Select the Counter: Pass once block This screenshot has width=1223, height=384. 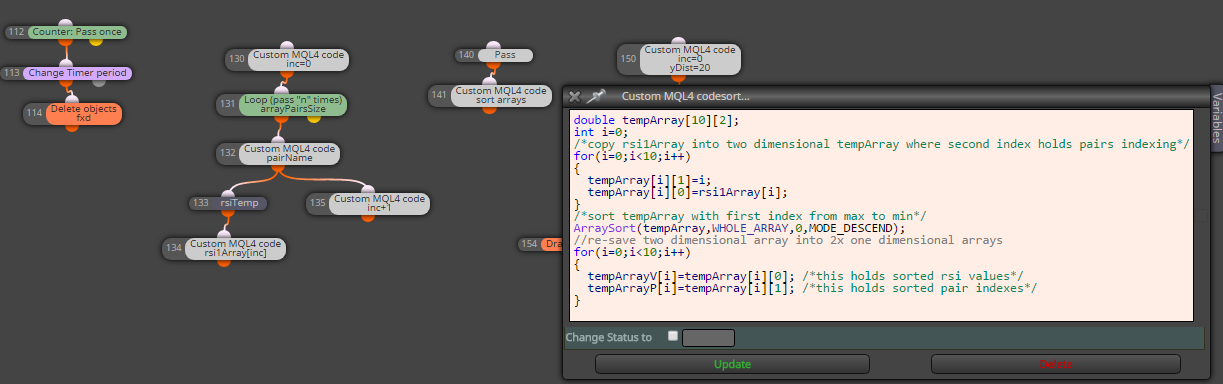point(78,32)
